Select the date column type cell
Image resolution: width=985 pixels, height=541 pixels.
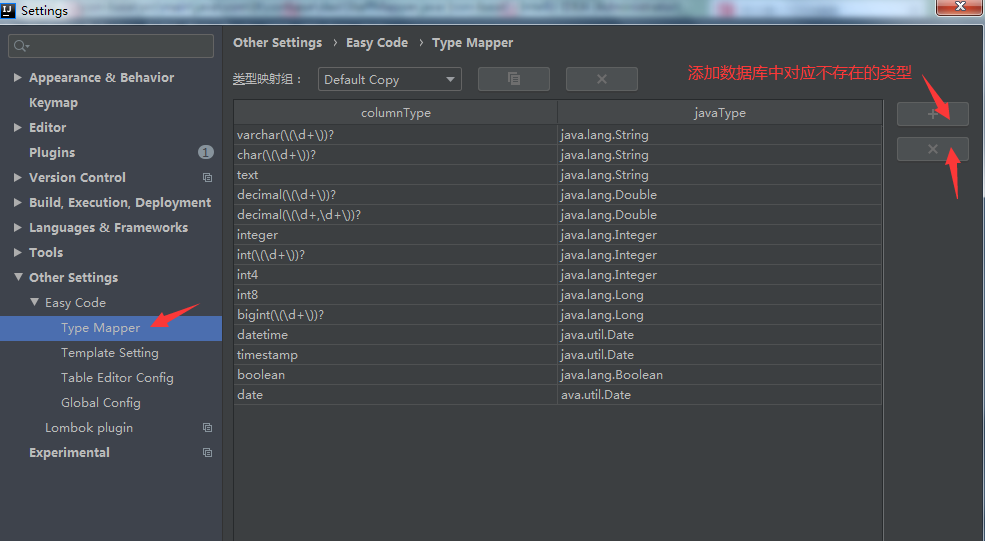[396, 395]
